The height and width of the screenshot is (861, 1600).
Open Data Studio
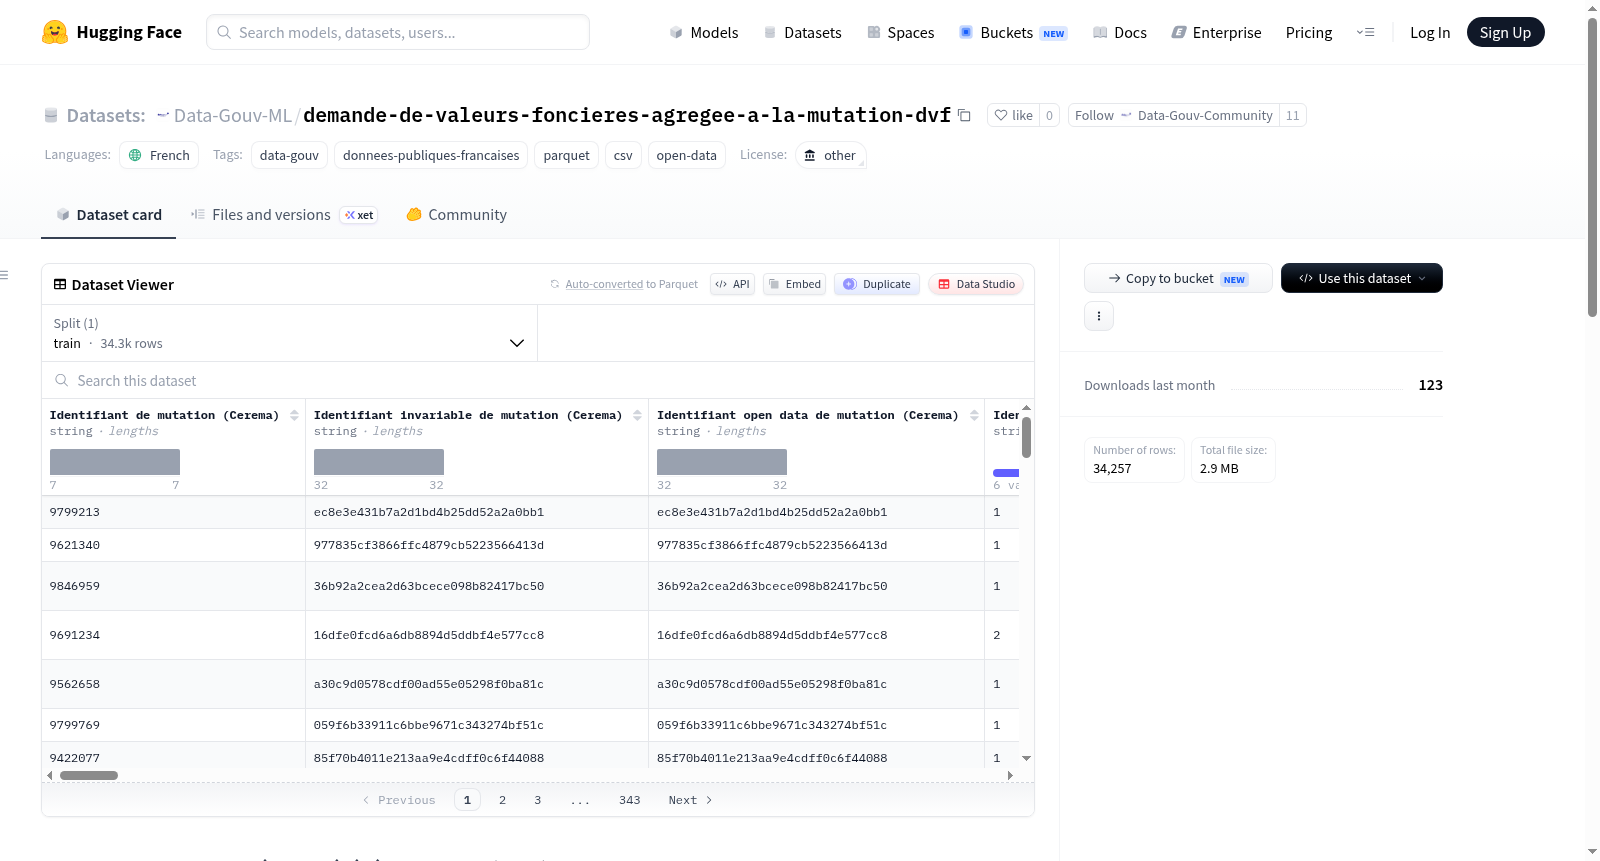coord(976,284)
